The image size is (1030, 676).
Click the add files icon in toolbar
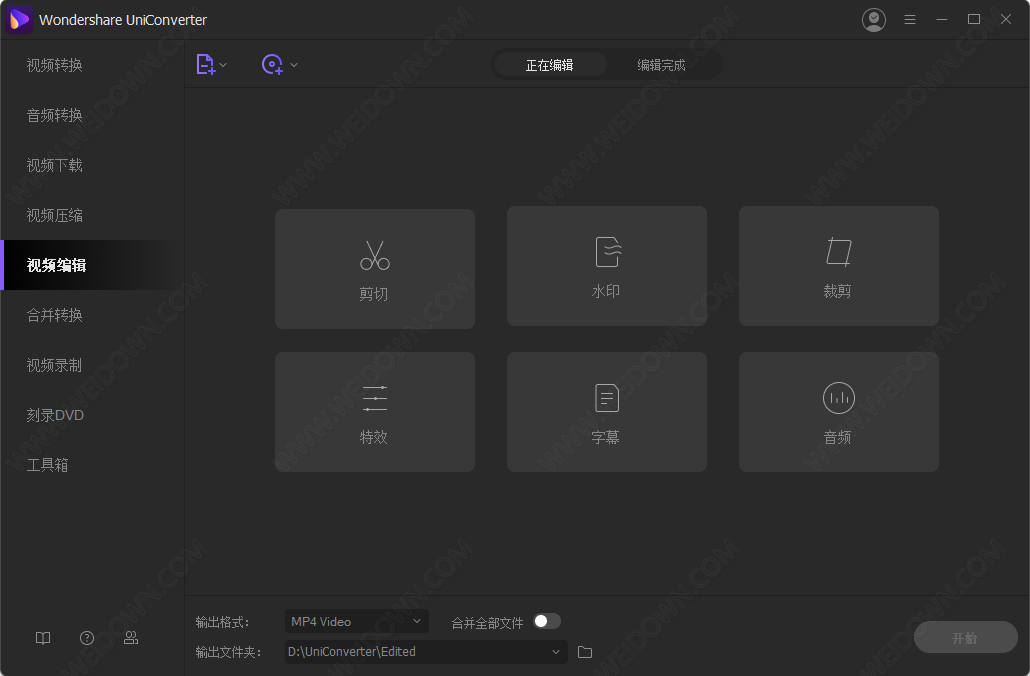click(206, 64)
